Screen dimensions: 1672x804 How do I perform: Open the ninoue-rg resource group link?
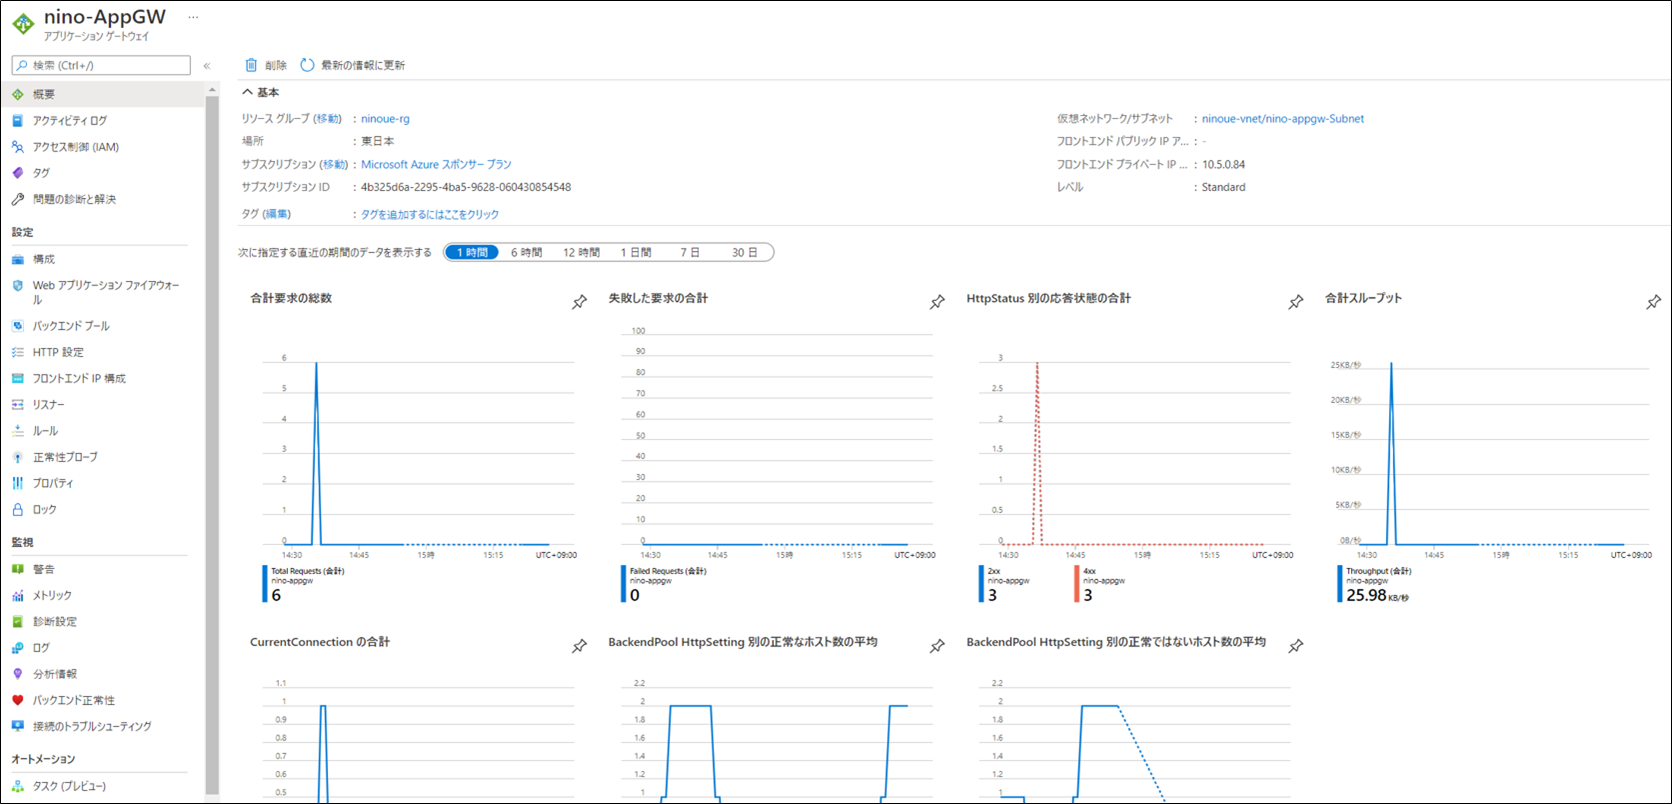click(x=385, y=118)
